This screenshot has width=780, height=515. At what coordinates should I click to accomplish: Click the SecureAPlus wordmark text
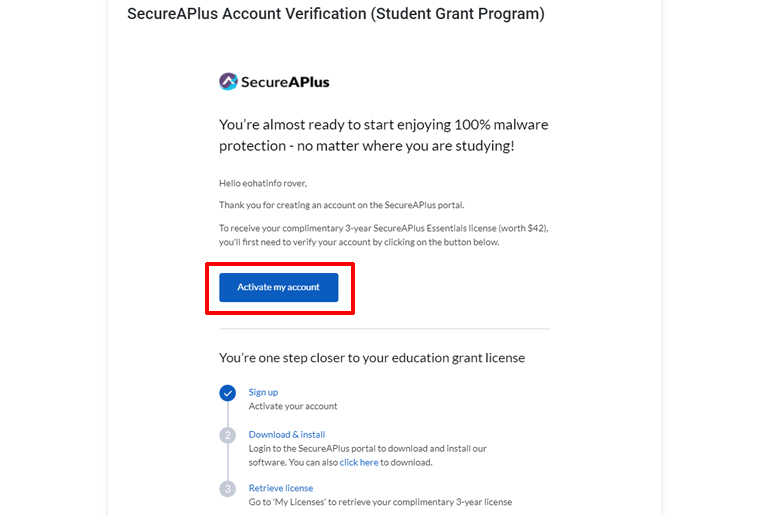(285, 82)
